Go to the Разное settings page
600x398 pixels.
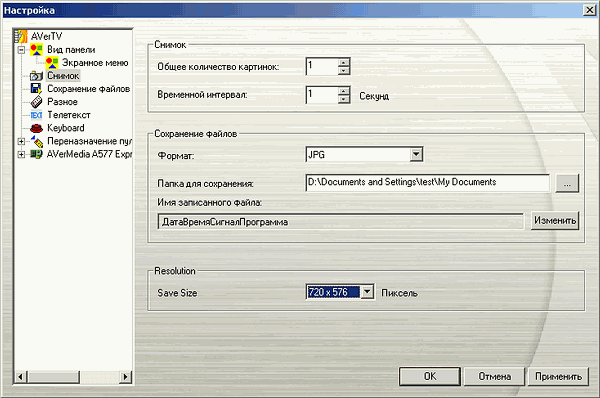pyautogui.click(x=62, y=102)
